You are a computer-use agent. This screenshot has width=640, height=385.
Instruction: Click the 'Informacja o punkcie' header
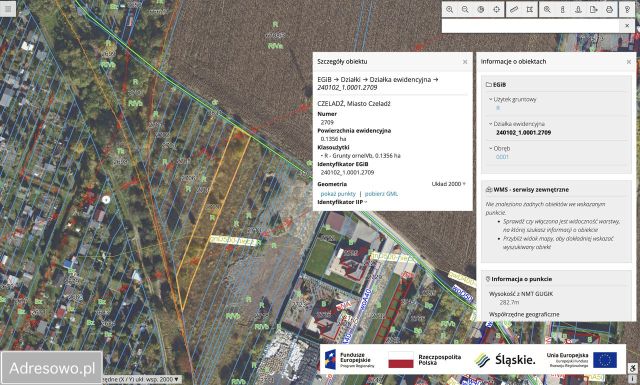pyautogui.click(x=518, y=279)
